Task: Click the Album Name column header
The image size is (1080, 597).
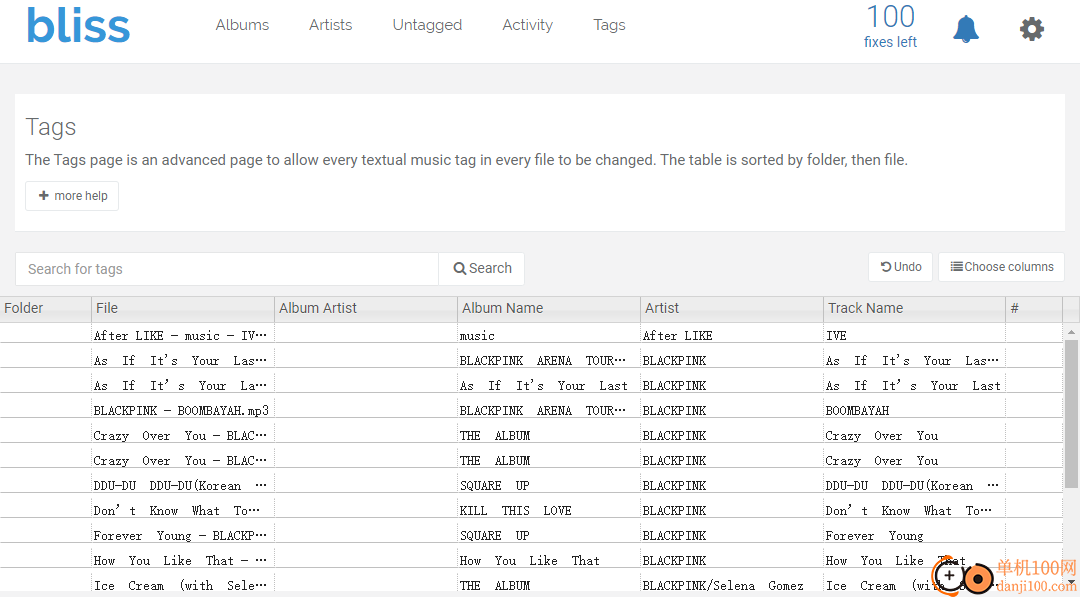Action: coord(549,308)
